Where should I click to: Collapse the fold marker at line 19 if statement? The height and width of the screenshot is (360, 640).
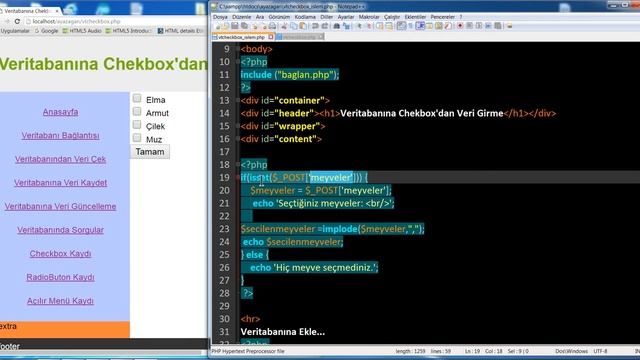click(238, 178)
